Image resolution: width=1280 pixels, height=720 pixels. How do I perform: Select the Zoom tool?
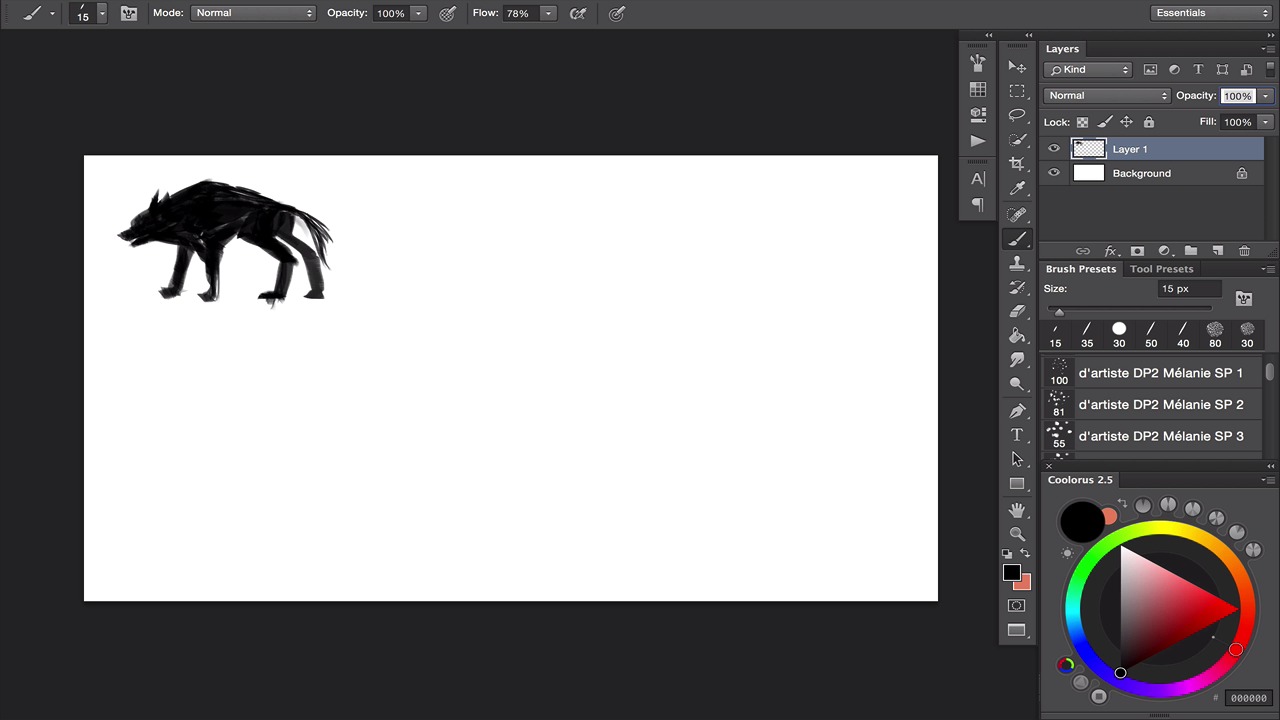click(1017, 534)
